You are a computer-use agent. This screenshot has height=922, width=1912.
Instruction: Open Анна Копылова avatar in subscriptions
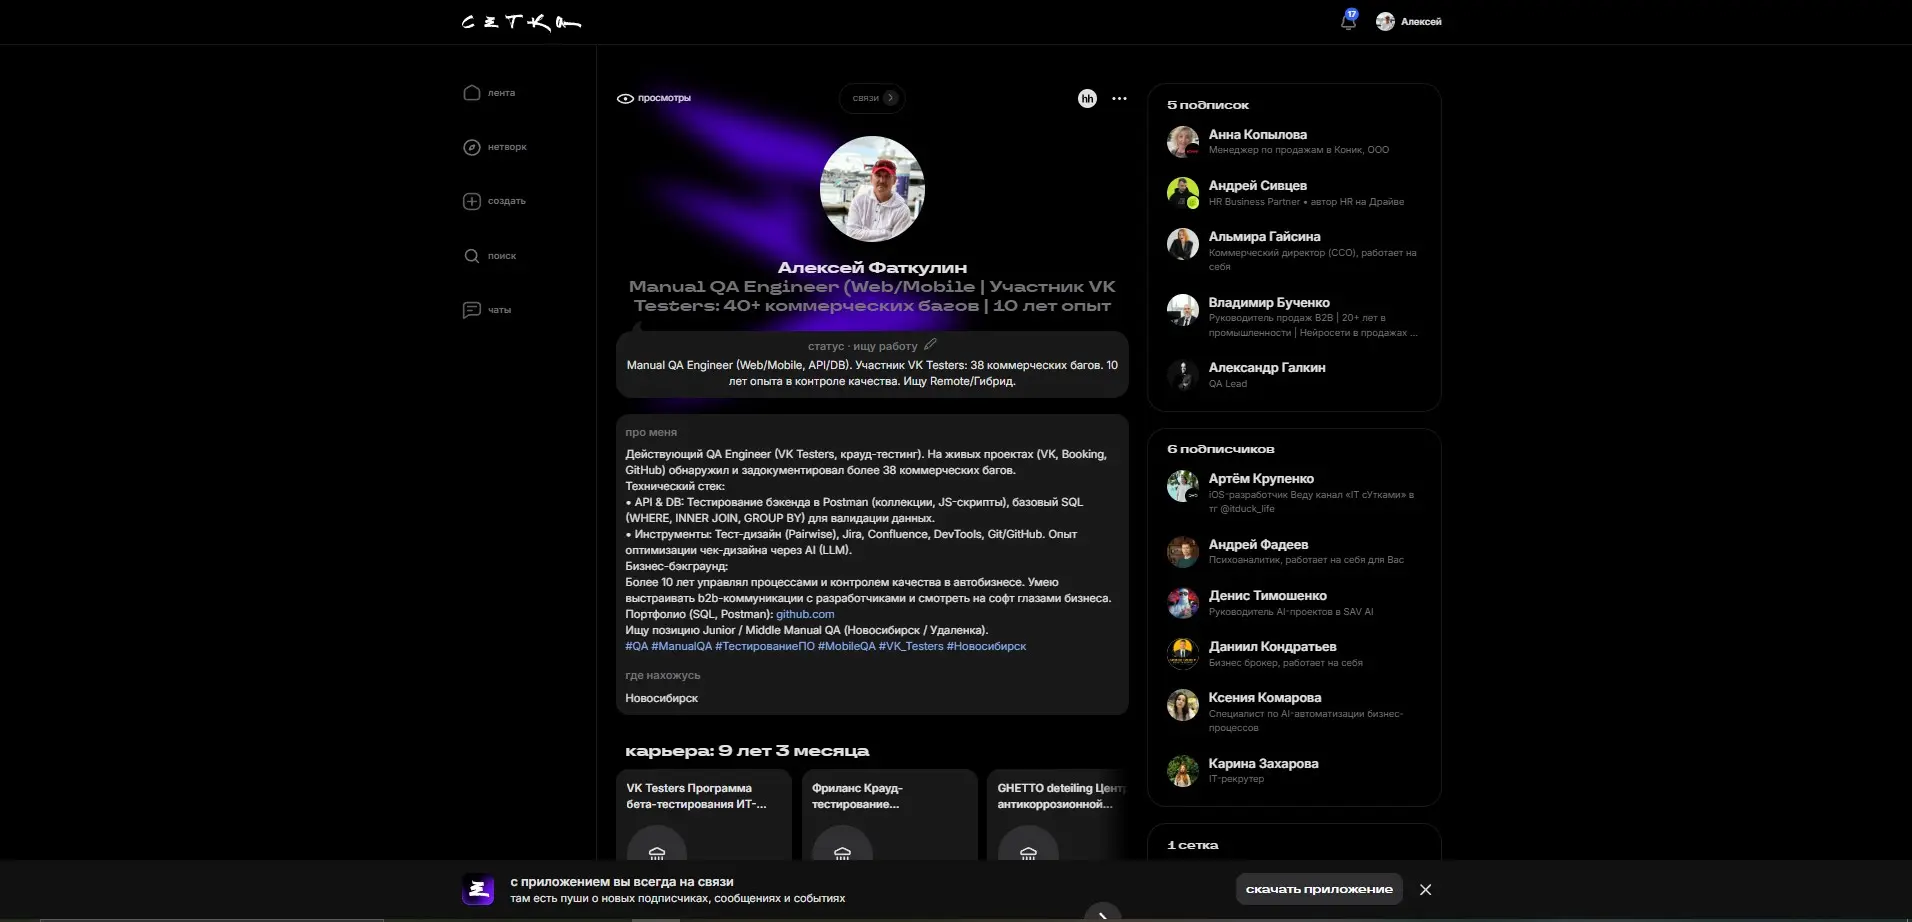point(1183,141)
